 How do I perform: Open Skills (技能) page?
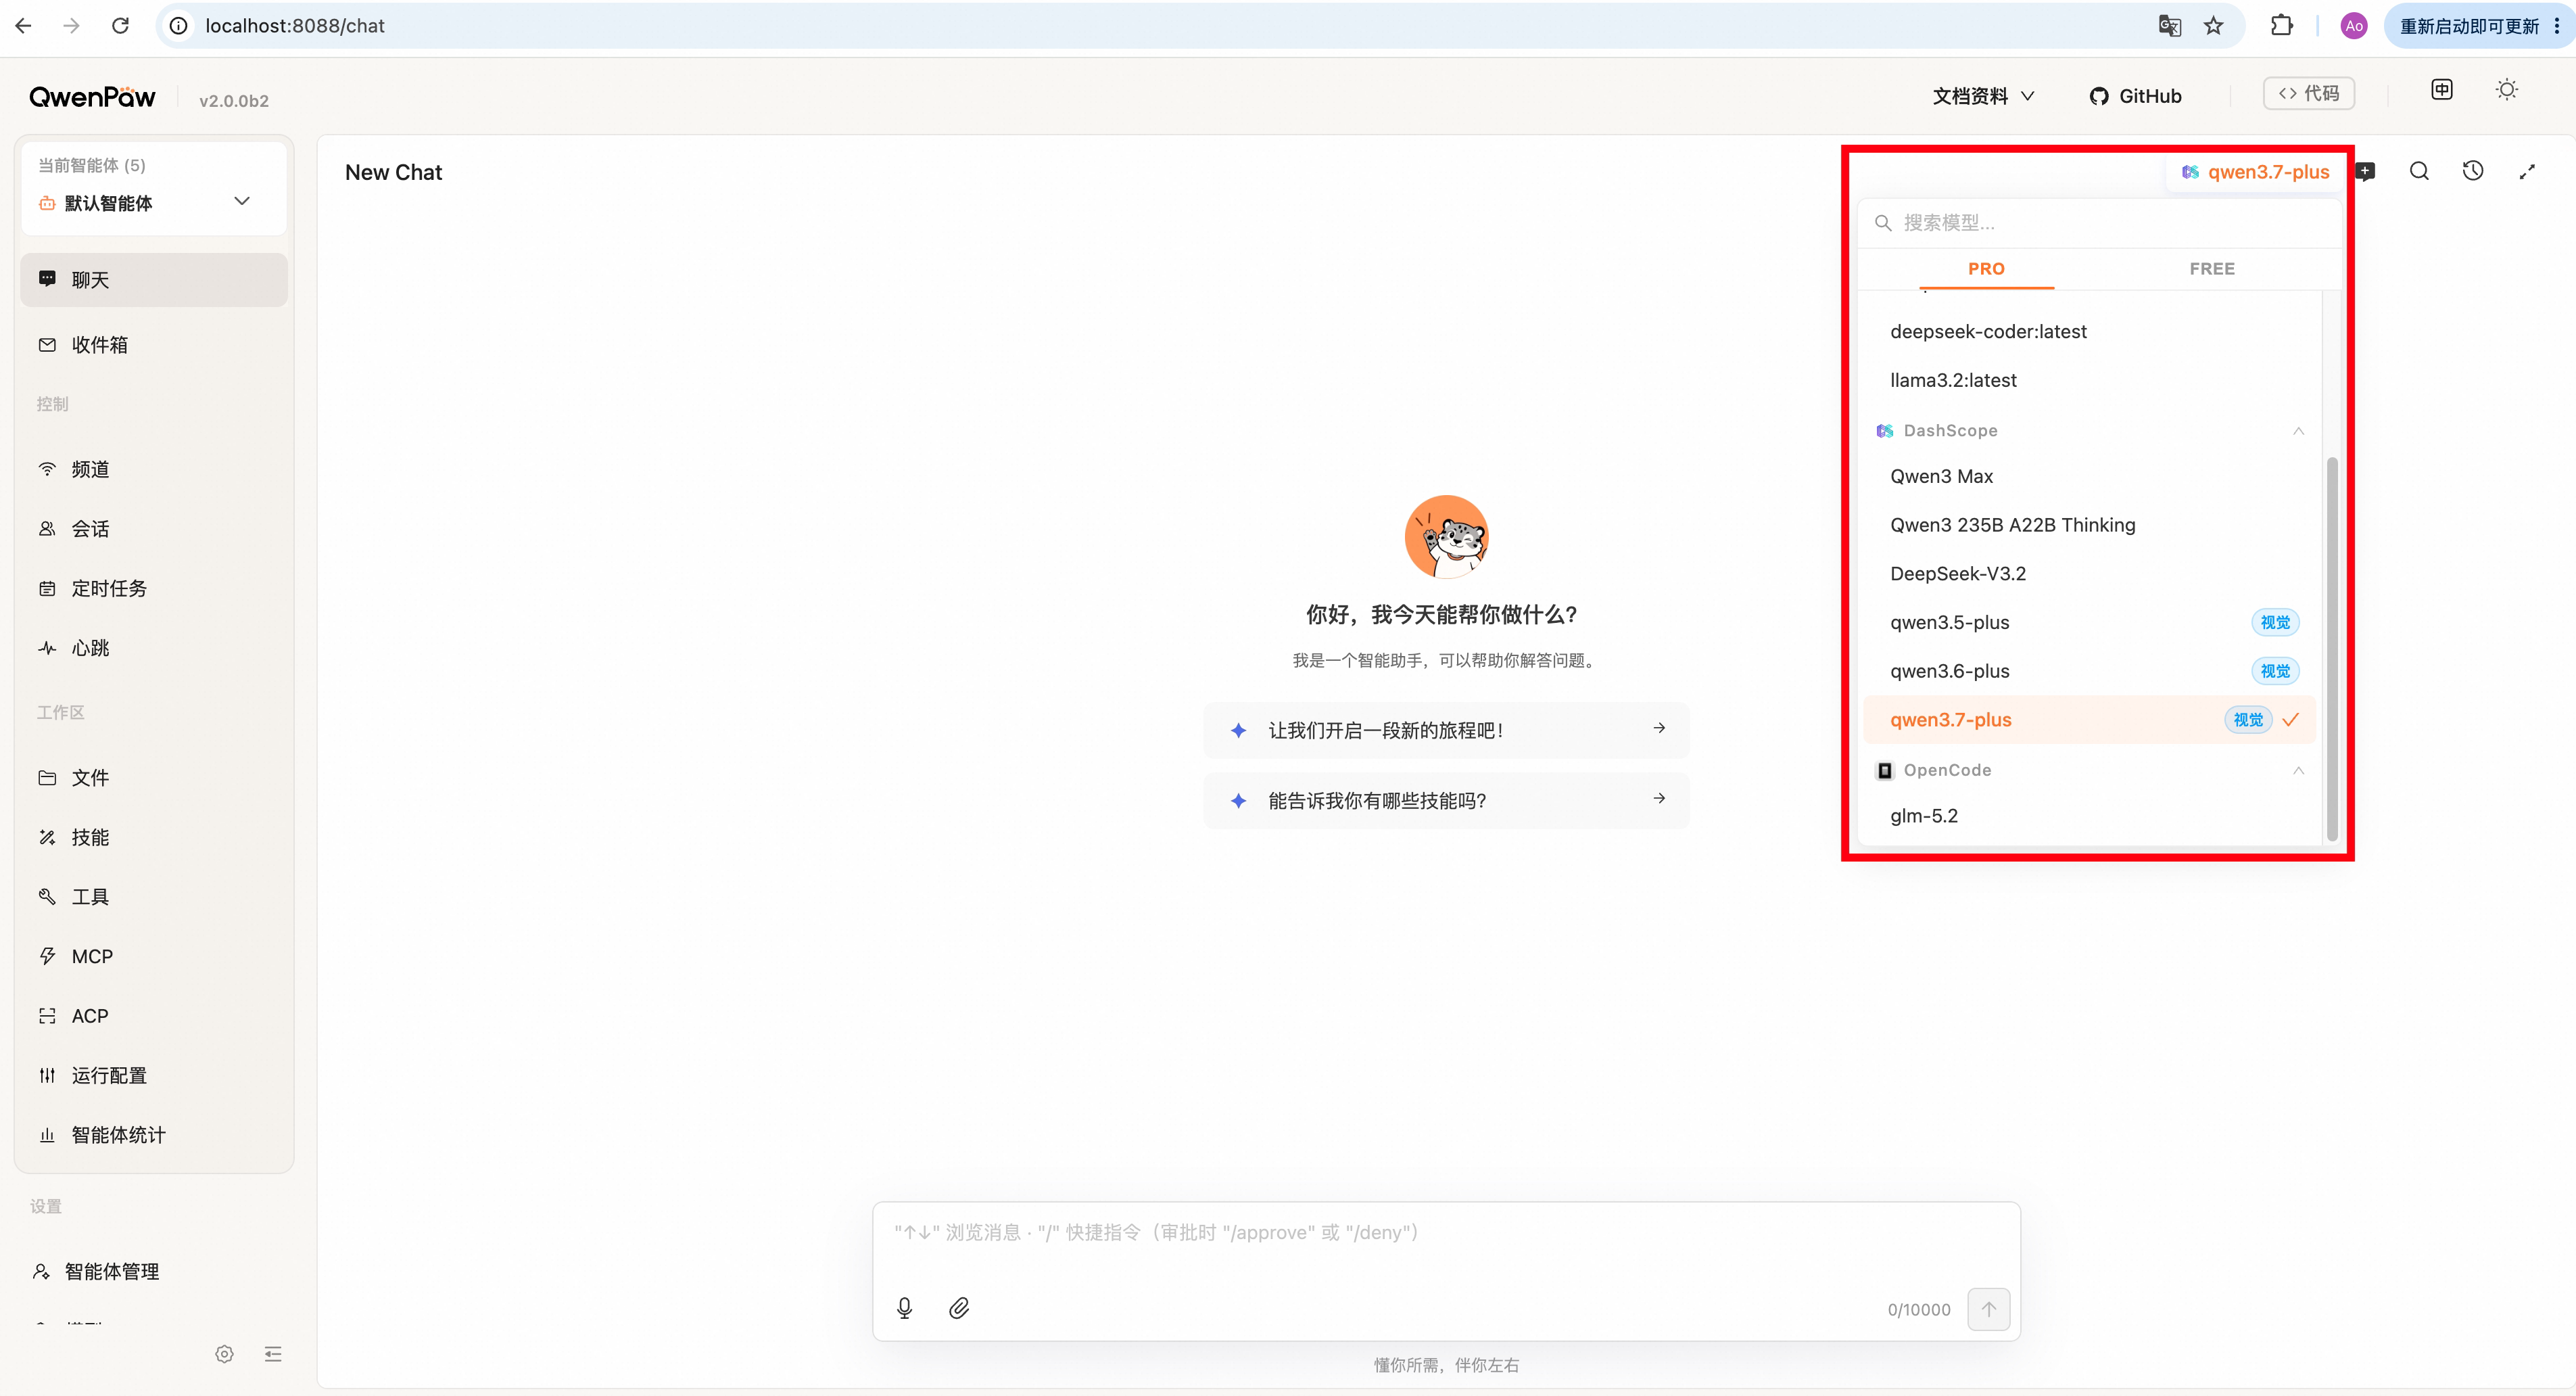click(154, 837)
